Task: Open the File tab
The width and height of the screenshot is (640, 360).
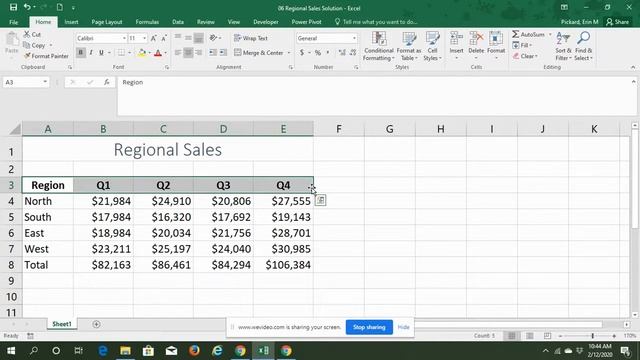Action: (13, 22)
